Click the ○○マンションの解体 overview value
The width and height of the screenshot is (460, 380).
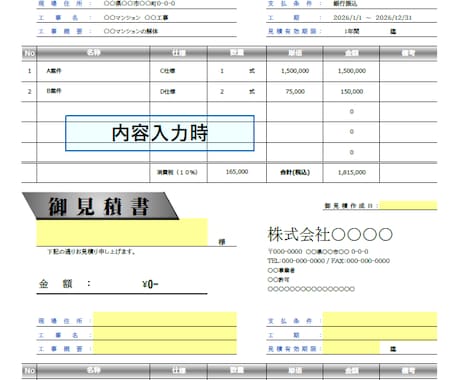pos(131,31)
